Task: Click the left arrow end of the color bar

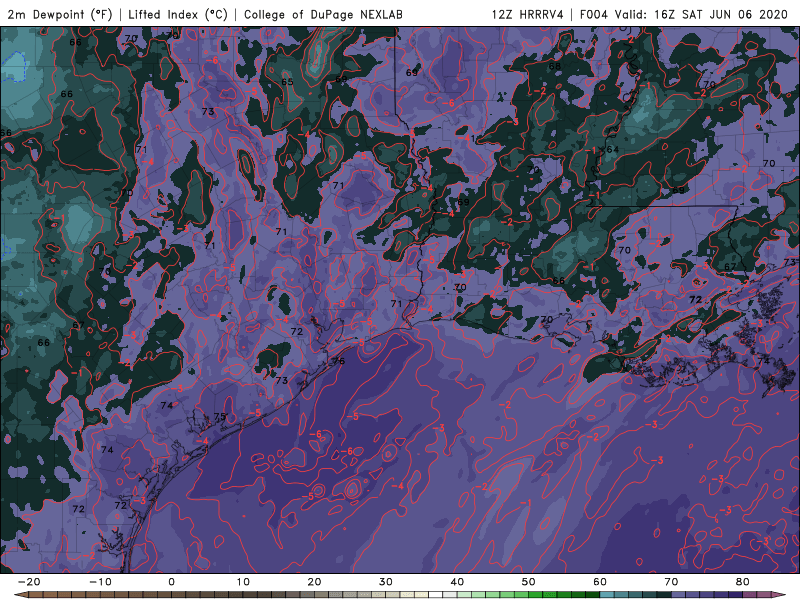Action: pos(21,595)
